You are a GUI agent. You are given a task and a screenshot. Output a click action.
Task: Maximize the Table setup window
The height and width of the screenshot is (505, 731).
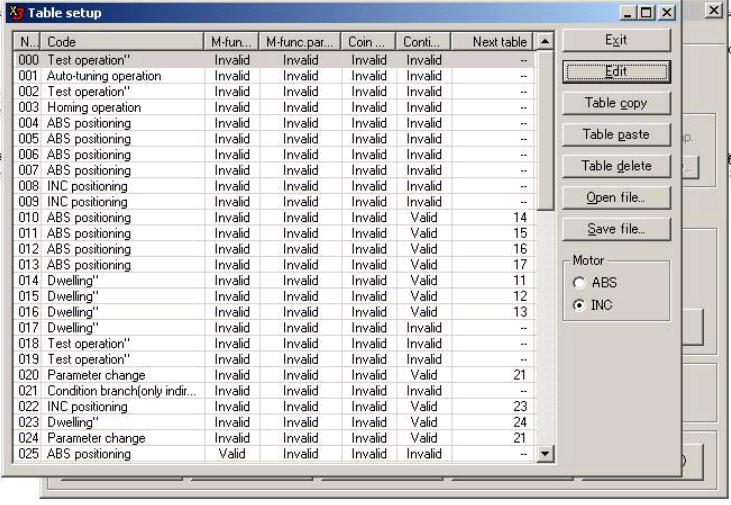pos(646,13)
